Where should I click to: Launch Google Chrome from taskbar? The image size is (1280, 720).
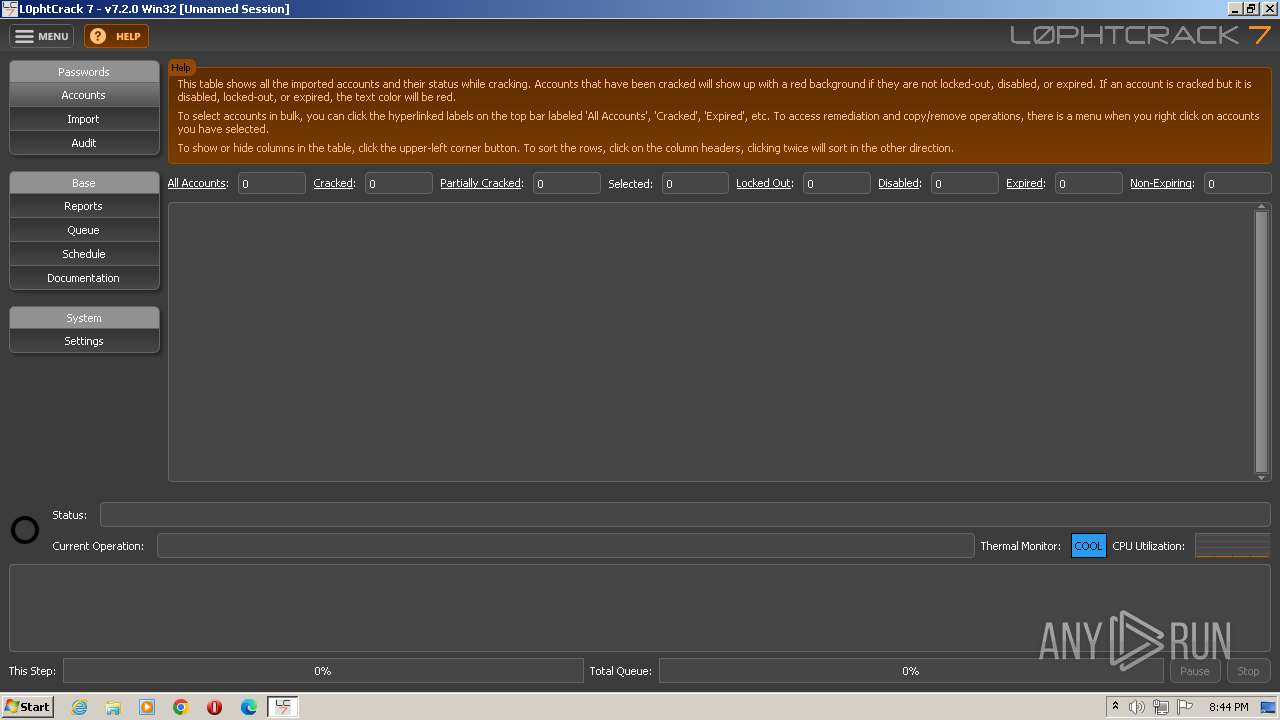click(x=181, y=707)
